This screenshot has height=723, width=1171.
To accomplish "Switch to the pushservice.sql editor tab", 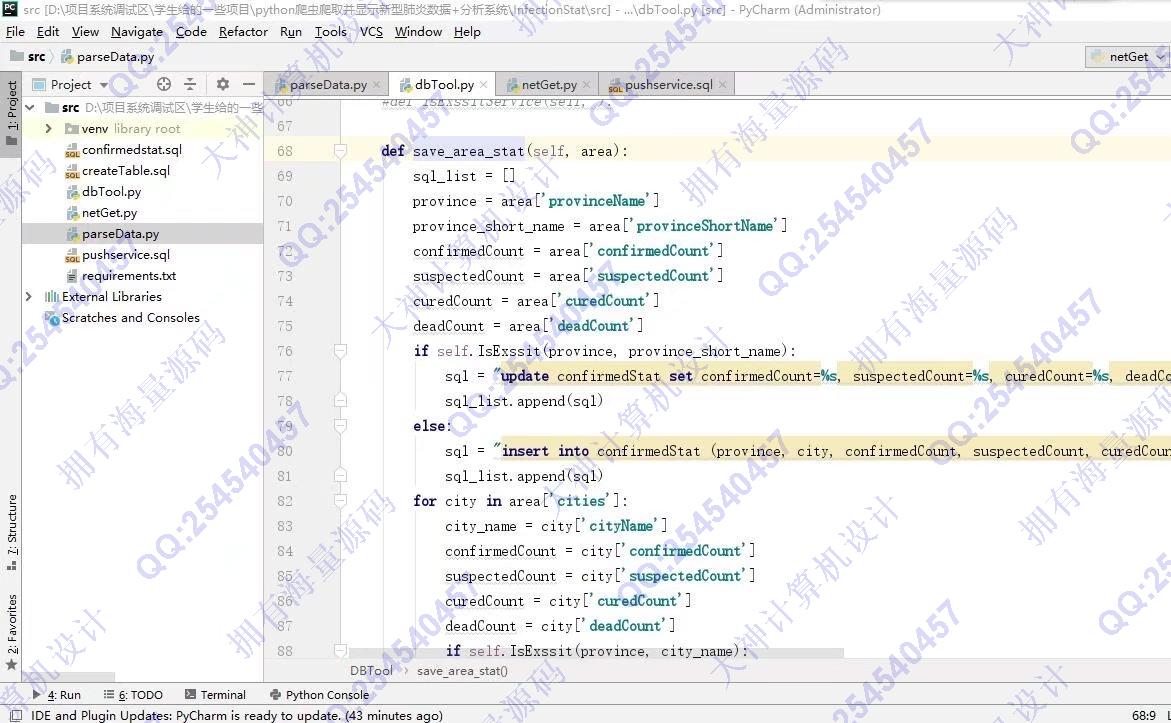I will tap(668, 84).
